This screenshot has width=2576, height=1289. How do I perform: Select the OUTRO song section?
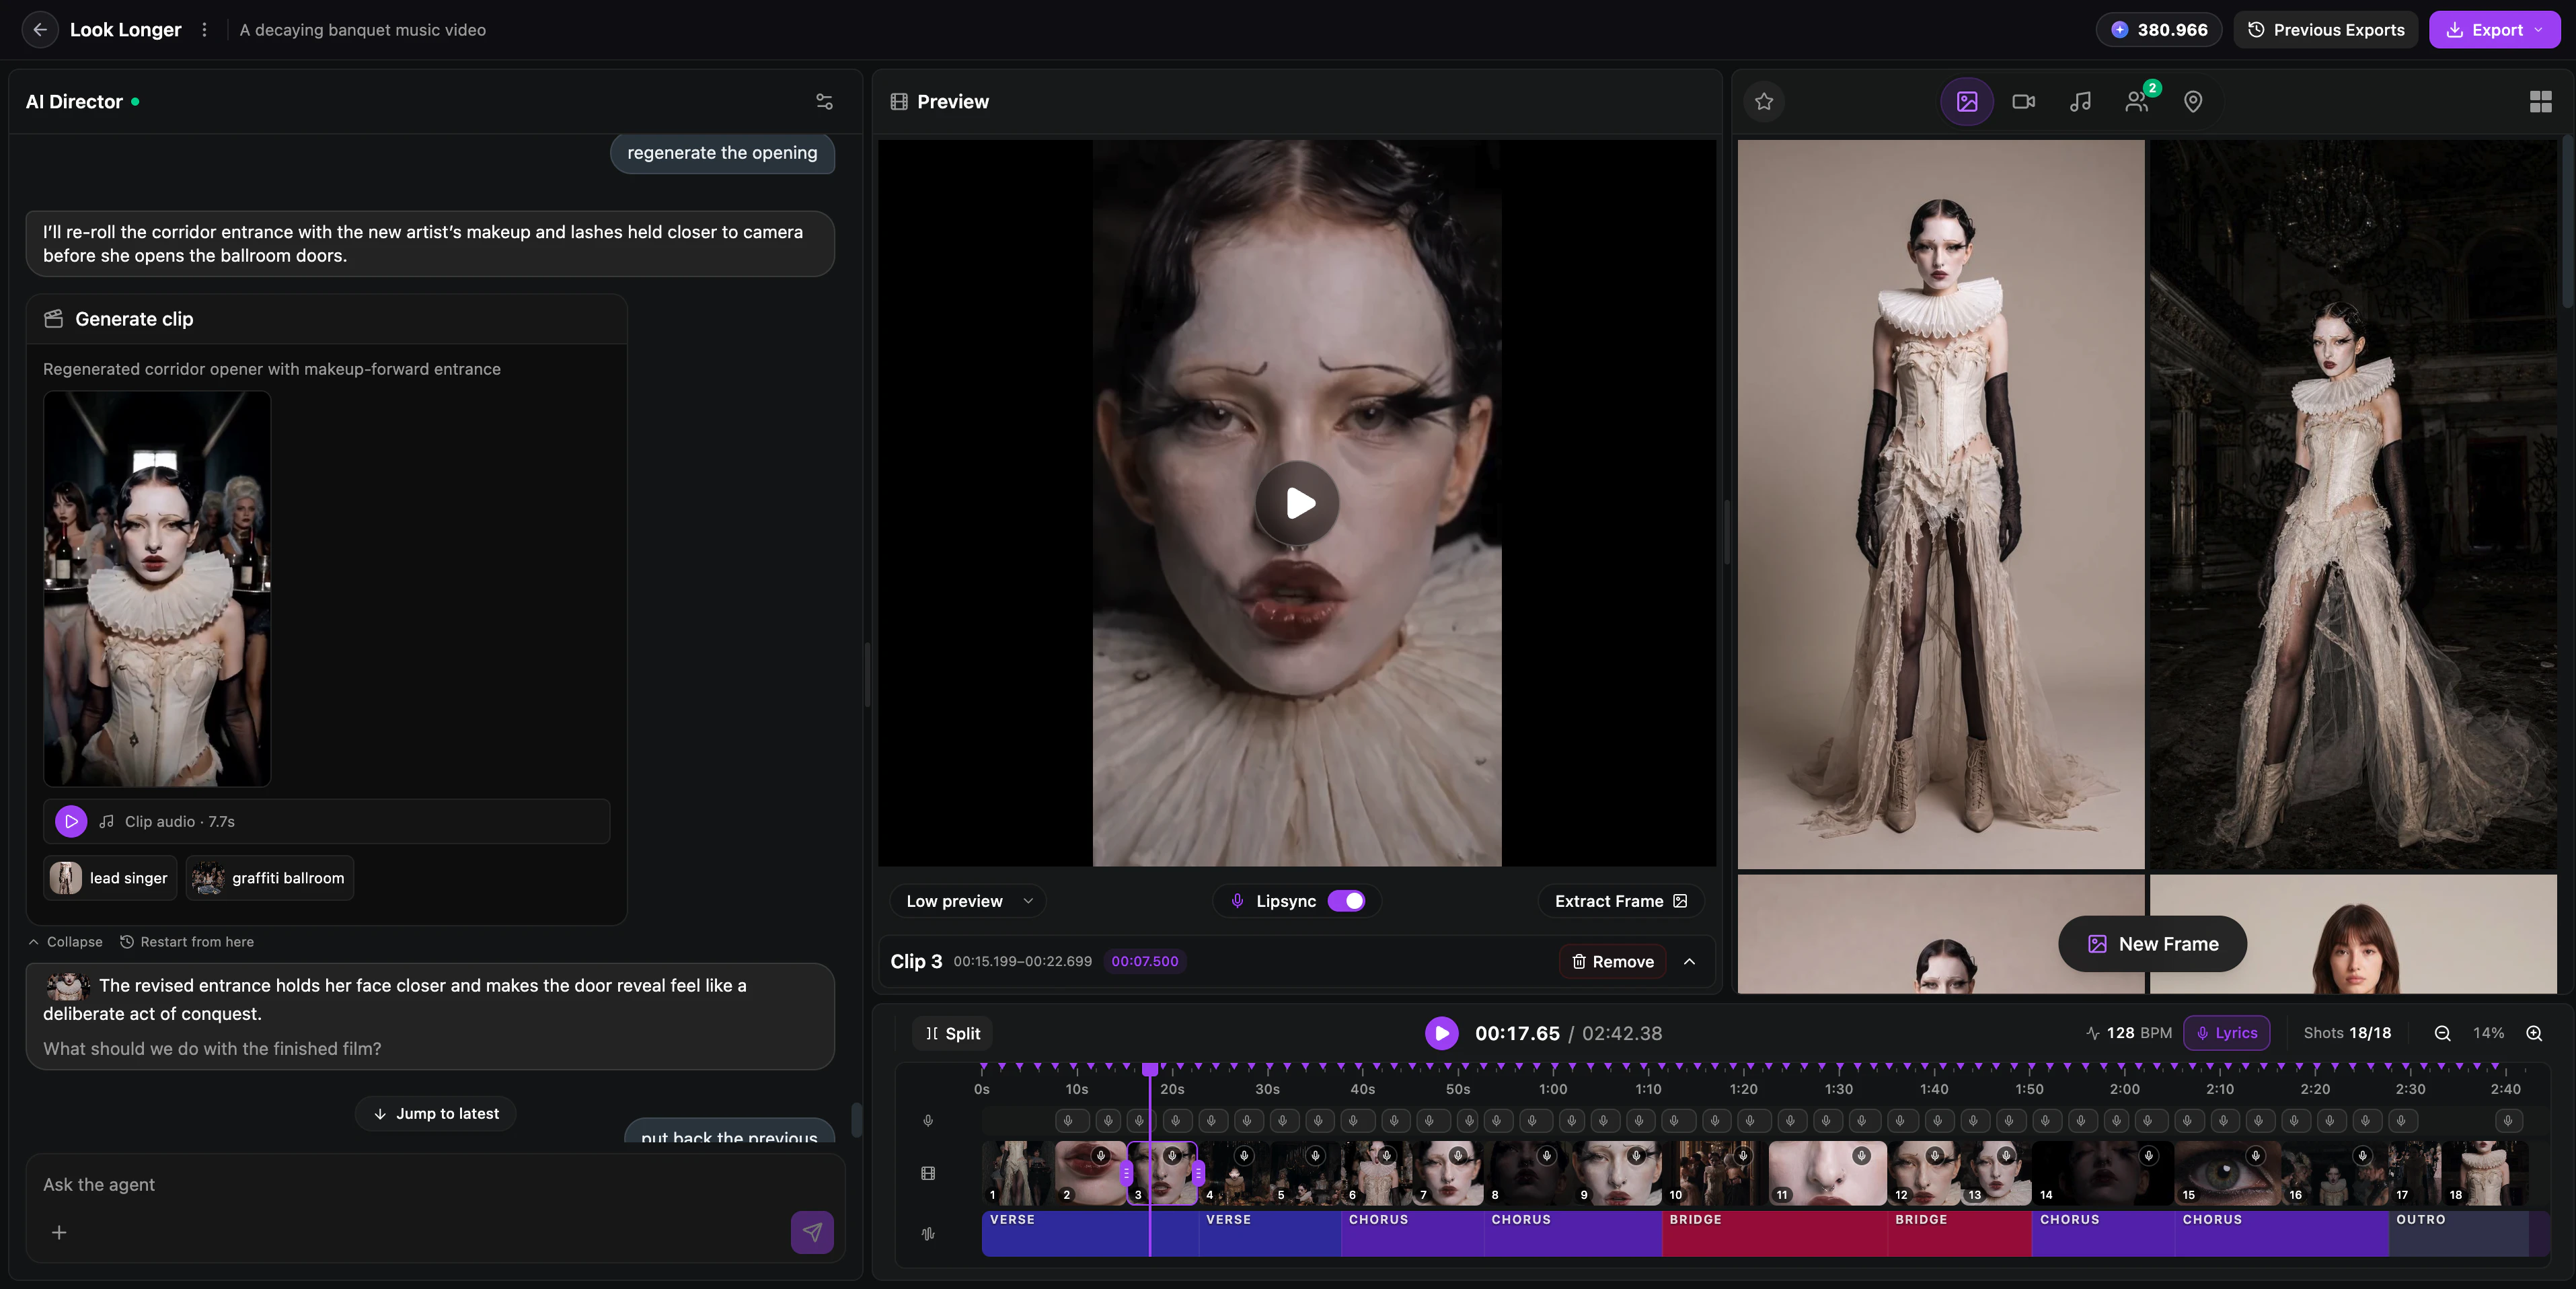point(2458,1233)
